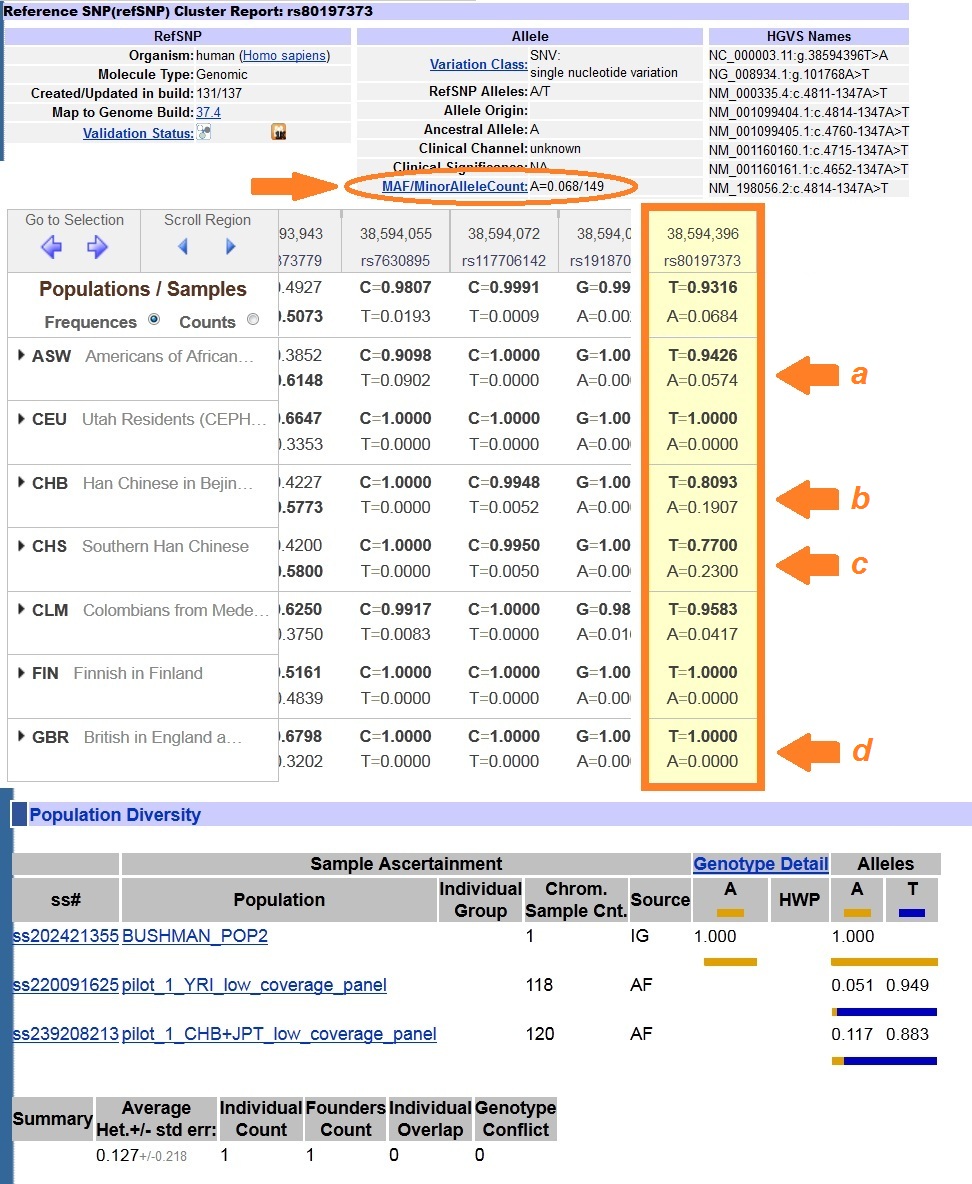Open the cluster validation status icon
This screenshot has height=1184, width=972.
coord(204,132)
